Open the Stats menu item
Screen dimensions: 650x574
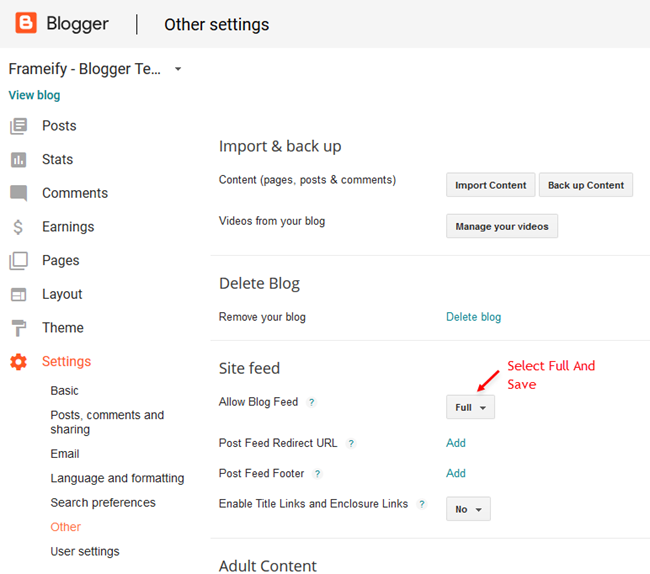[58, 159]
